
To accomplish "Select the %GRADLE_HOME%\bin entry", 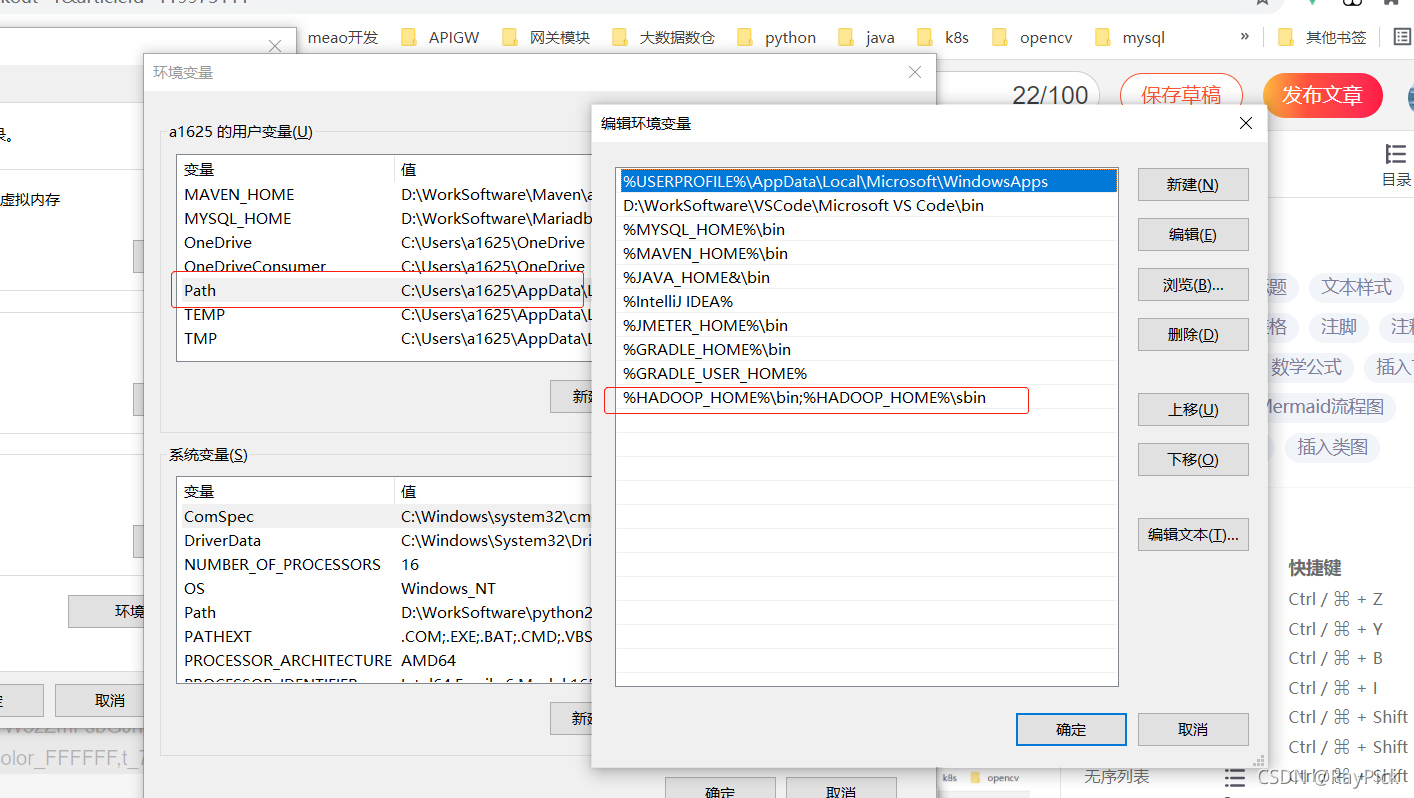I will (866, 349).
